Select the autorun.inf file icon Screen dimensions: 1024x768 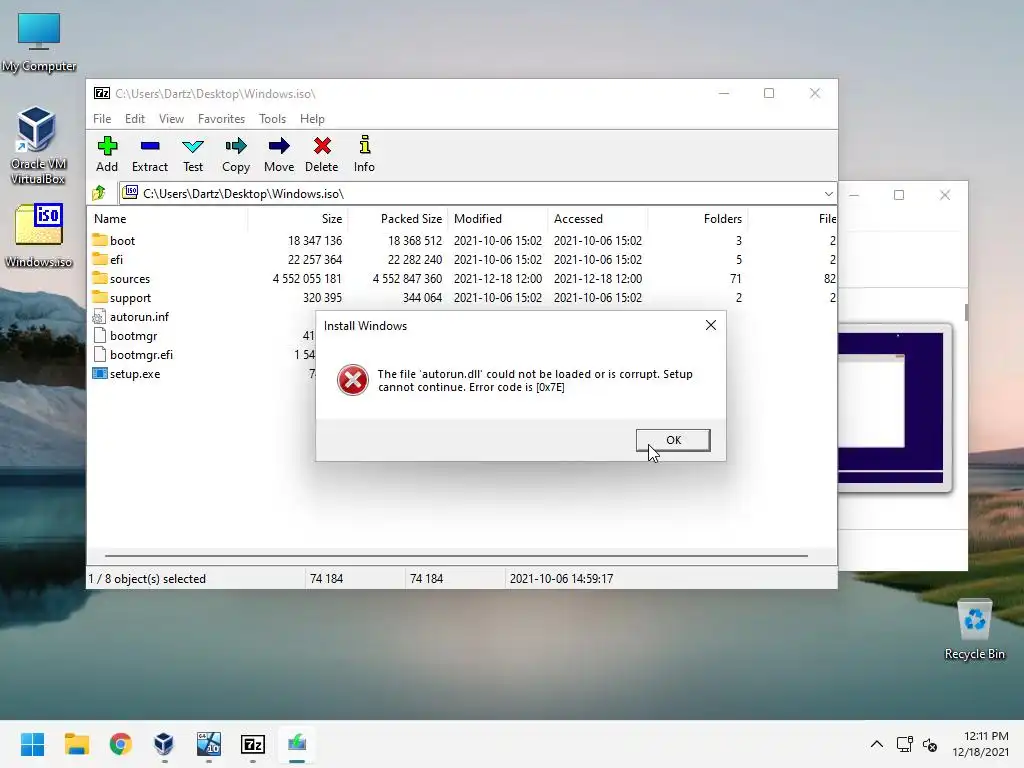coord(99,317)
